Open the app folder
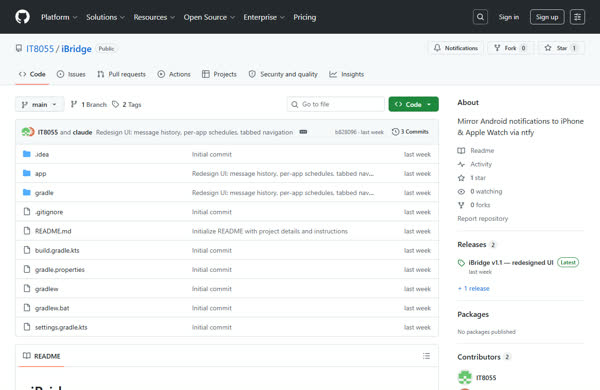Image resolution: width=600 pixels, height=390 pixels. click(41, 173)
